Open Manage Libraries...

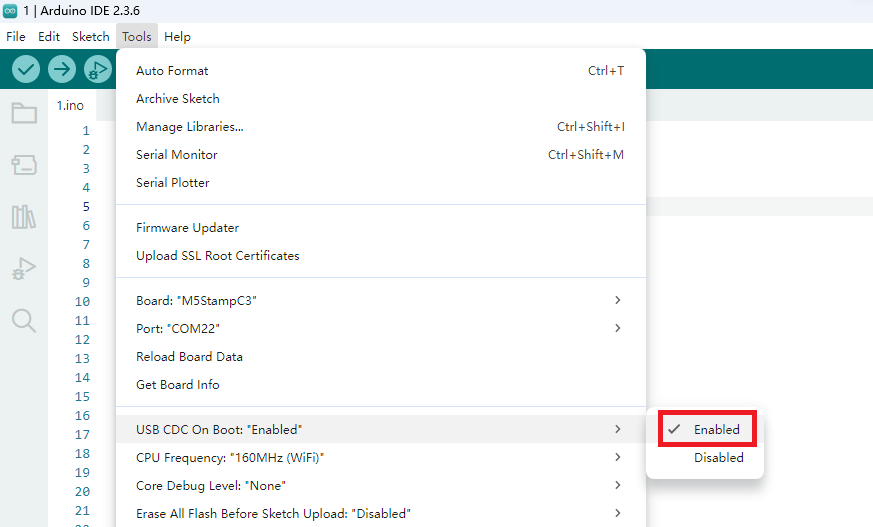381,126
